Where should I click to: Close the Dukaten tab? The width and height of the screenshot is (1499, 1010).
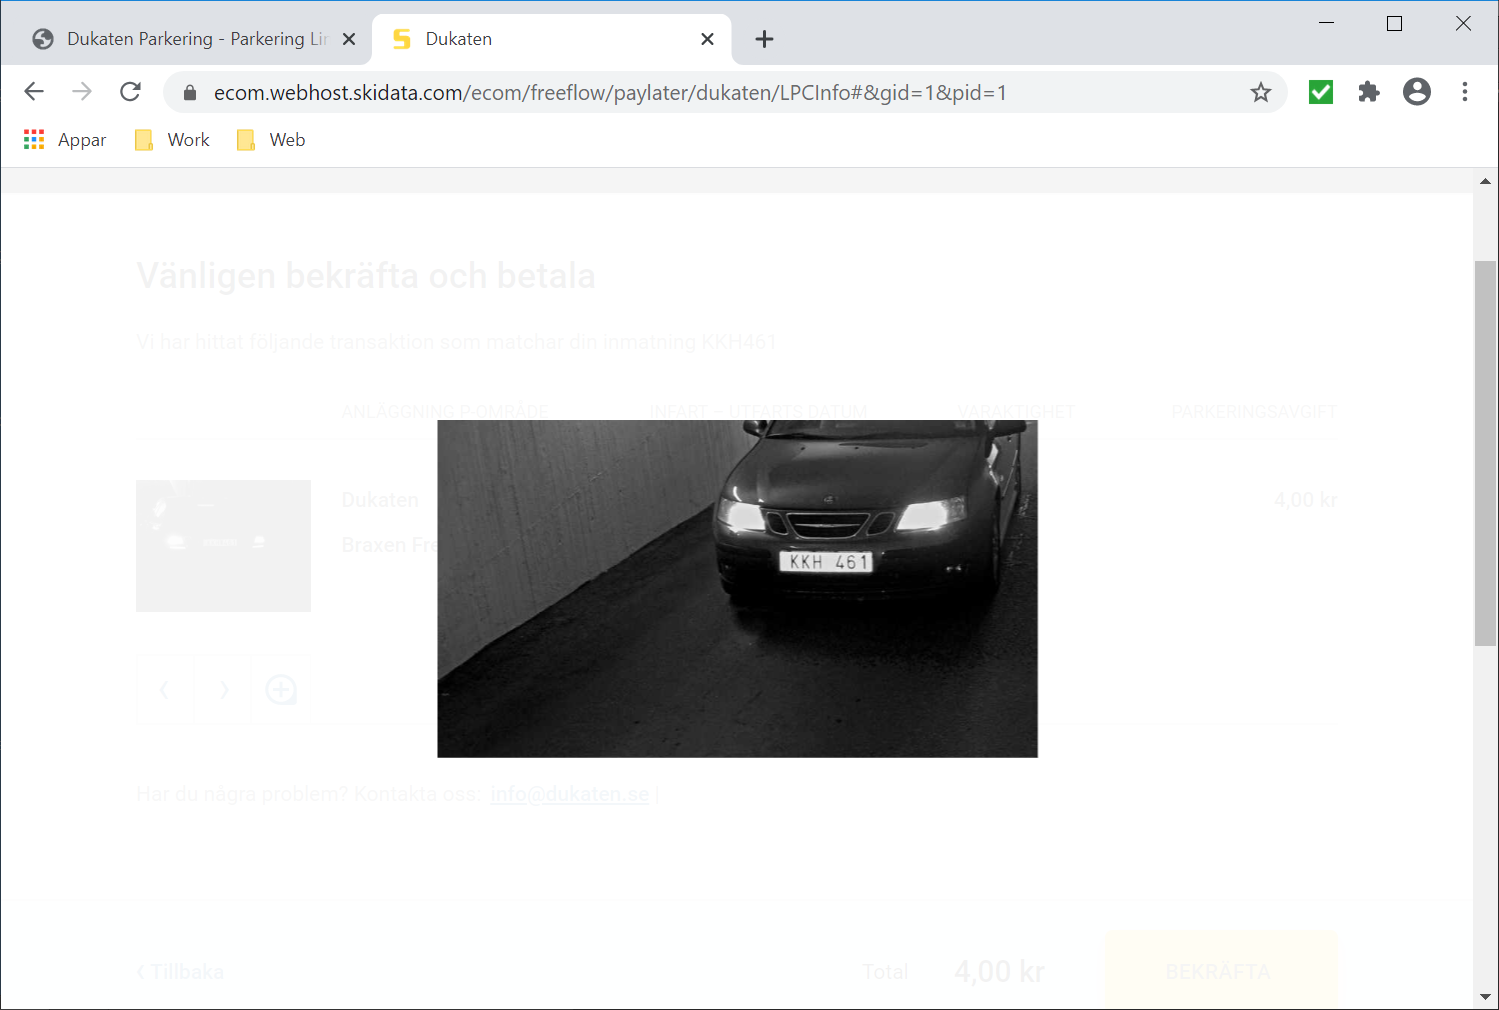707,39
